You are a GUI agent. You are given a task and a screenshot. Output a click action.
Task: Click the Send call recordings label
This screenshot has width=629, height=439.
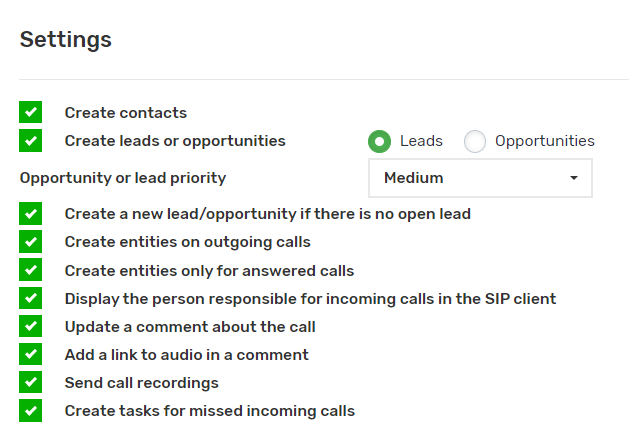click(141, 382)
